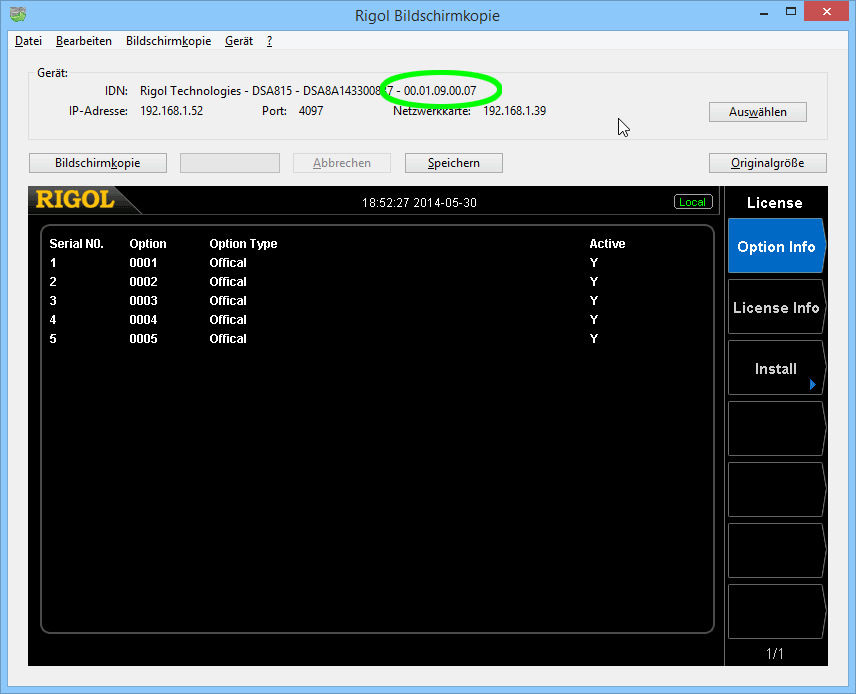Open the ? help menu
The width and height of the screenshot is (856, 694).
(269, 41)
